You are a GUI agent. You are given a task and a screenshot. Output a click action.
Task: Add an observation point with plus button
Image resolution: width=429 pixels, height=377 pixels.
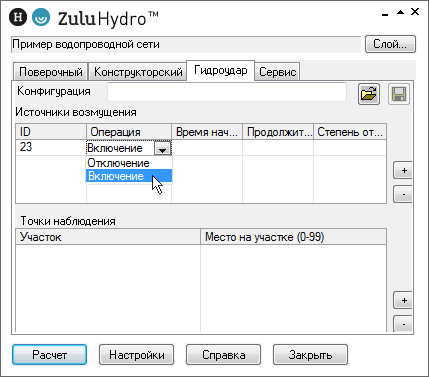404,301
